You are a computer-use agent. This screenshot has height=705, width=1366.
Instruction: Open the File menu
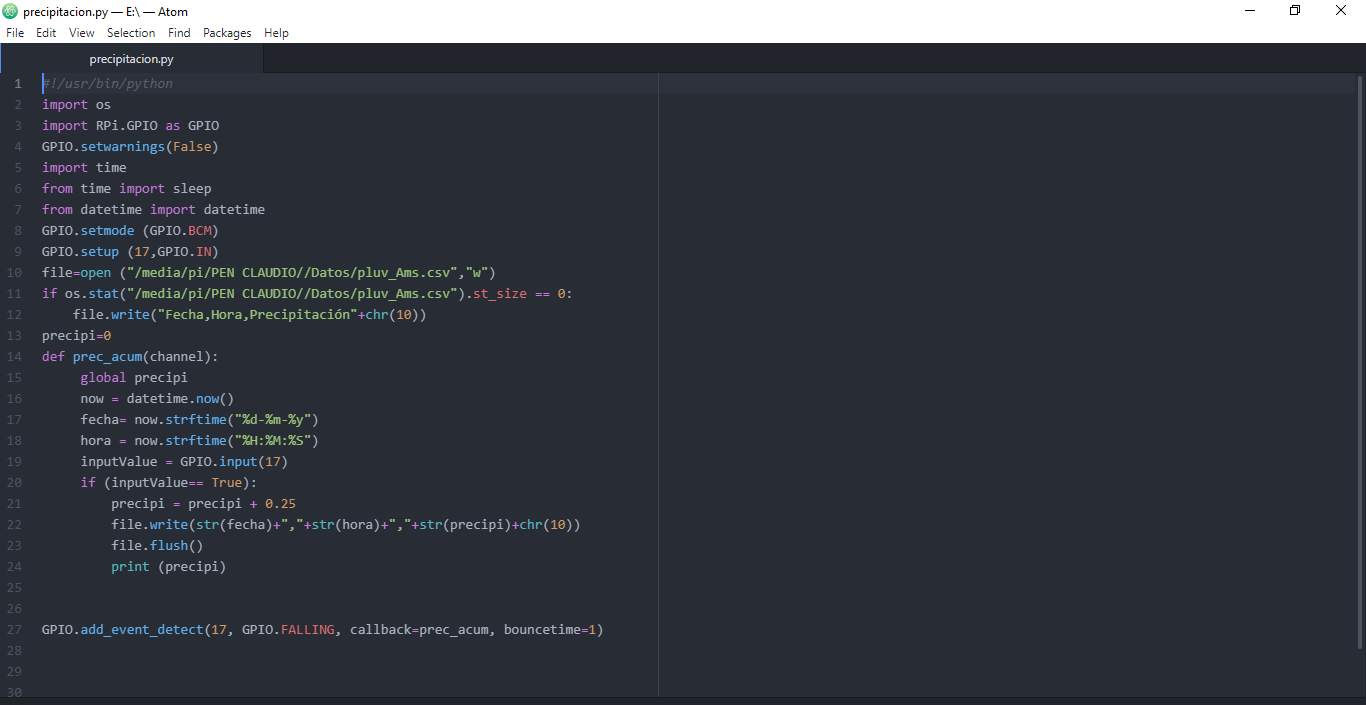[15, 33]
